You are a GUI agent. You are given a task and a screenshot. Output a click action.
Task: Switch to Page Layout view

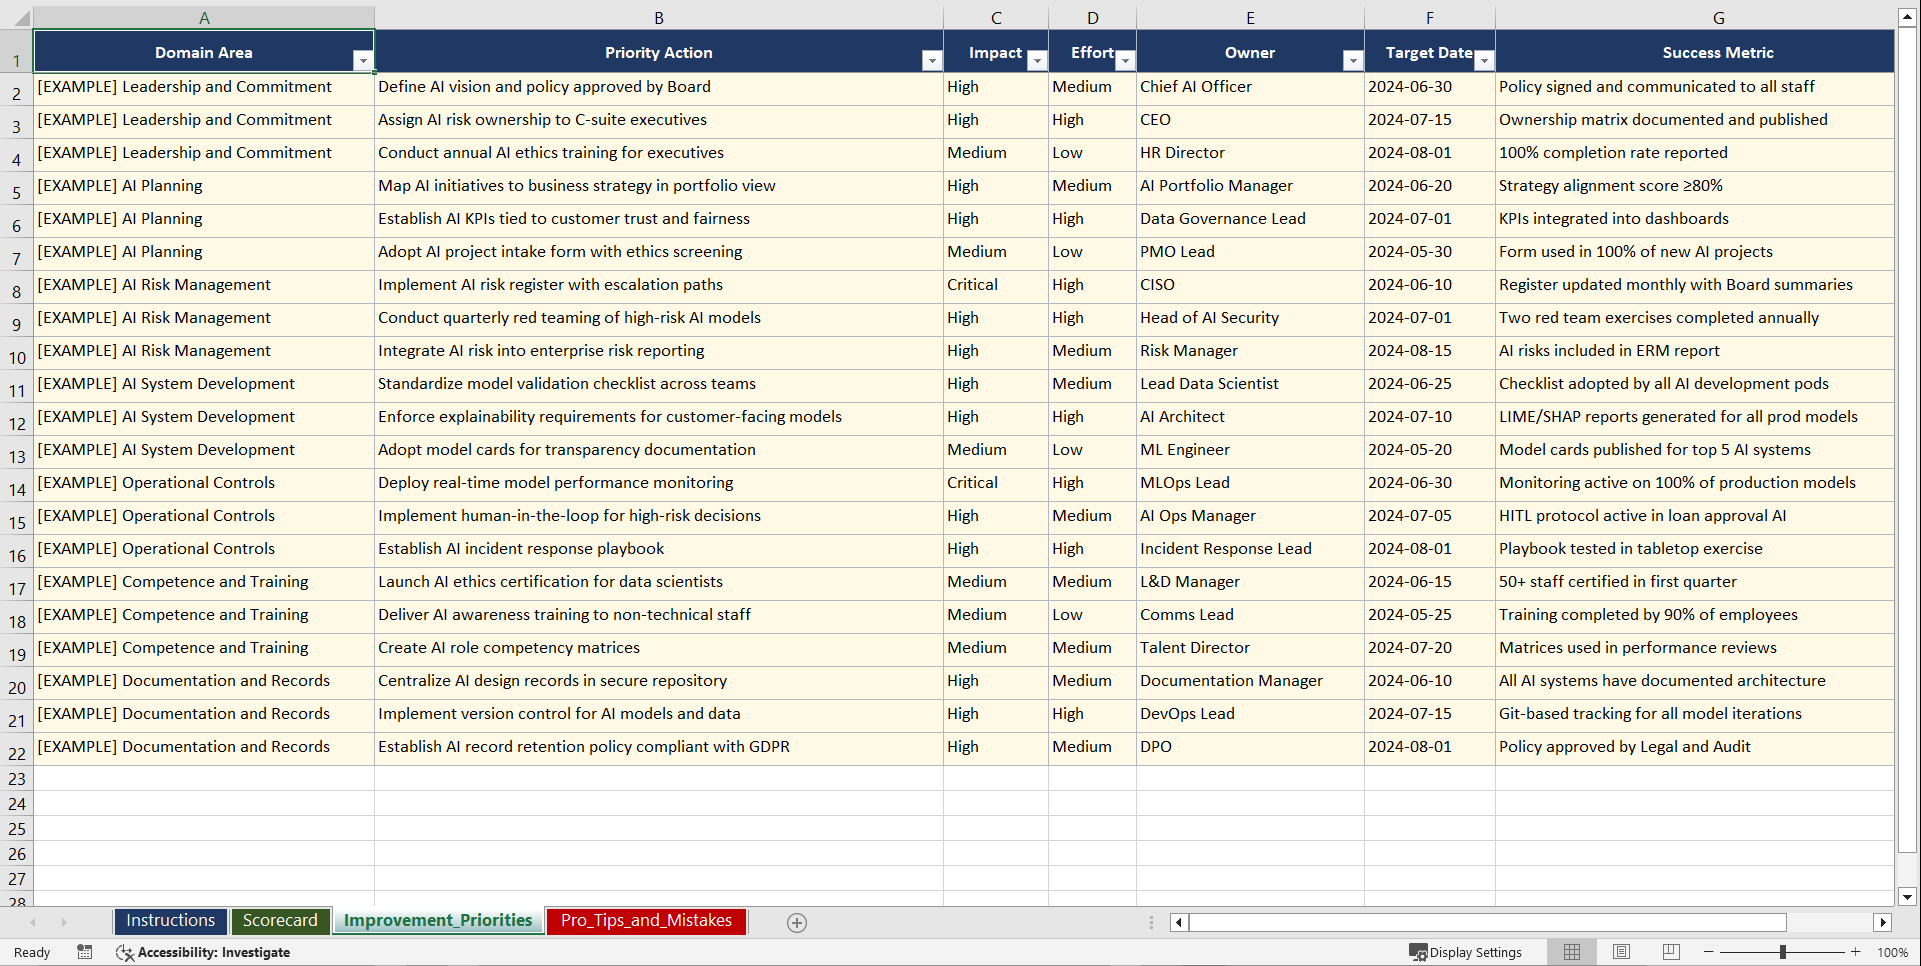pyautogui.click(x=1621, y=952)
